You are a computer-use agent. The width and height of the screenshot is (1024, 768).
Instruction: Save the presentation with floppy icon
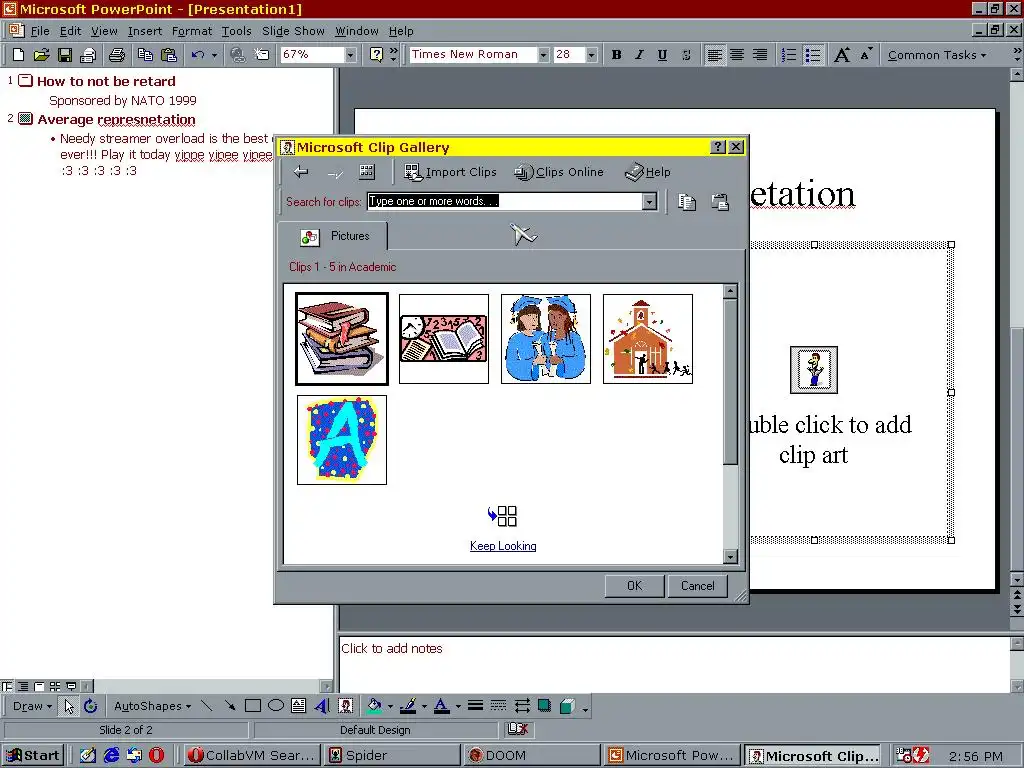point(65,55)
